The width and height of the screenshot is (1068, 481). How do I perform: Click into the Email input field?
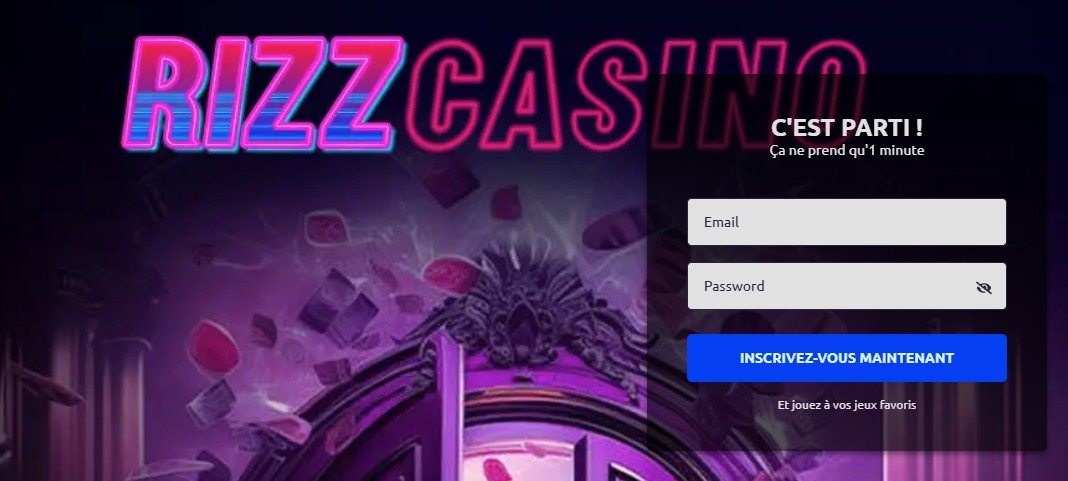pyautogui.click(x=847, y=222)
